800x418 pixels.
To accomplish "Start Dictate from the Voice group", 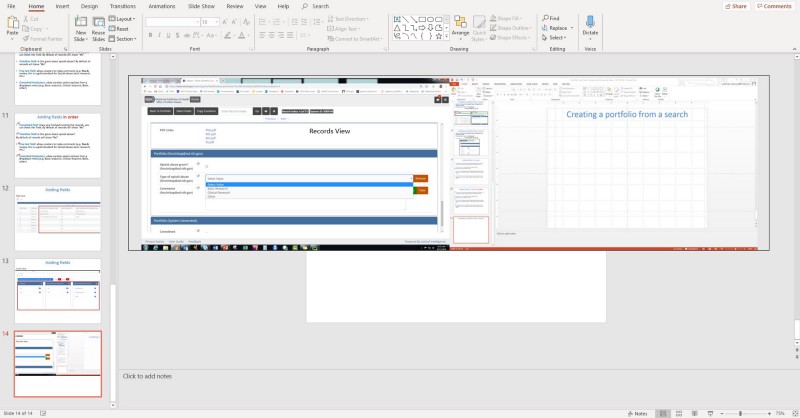I will 590,26.
